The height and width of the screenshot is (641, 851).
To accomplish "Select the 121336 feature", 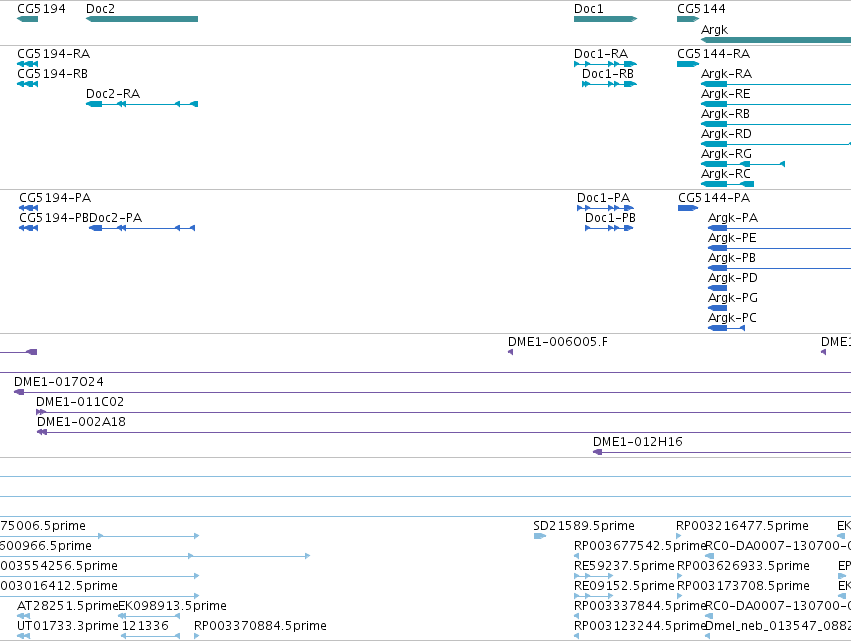I will (x=150, y=636).
